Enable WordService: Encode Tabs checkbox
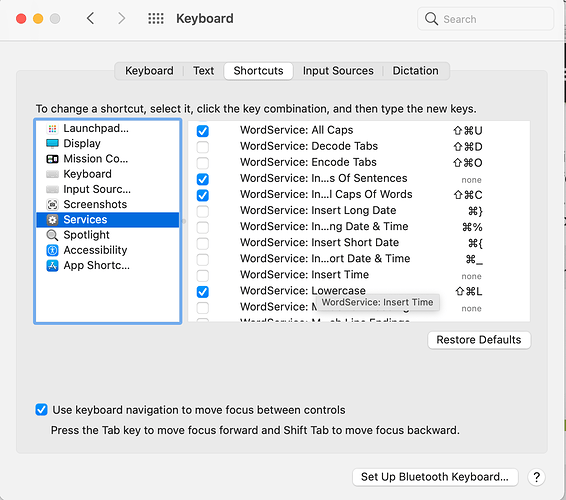566x500 pixels. (x=203, y=163)
